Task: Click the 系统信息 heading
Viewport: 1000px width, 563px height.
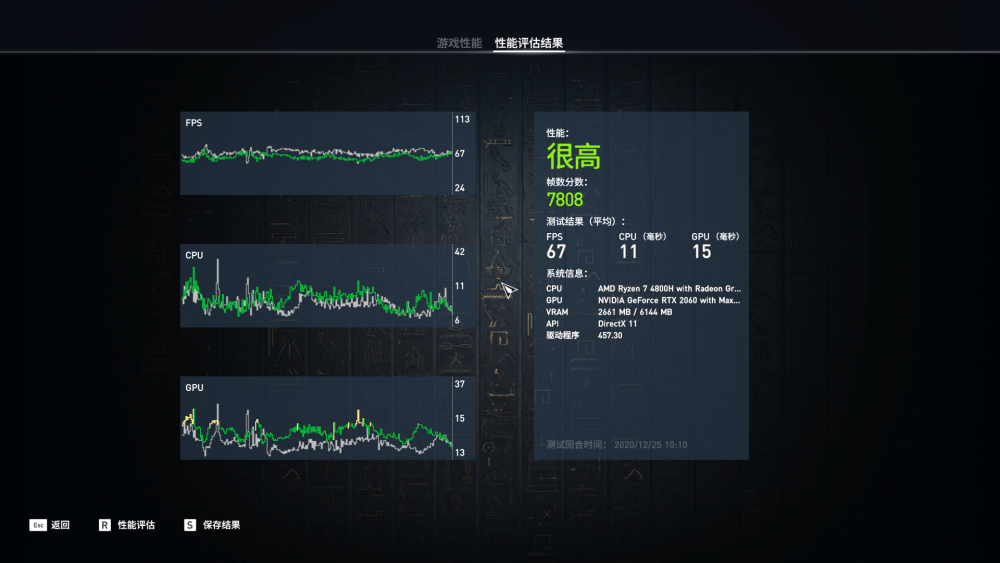Action: pyautogui.click(x=567, y=274)
